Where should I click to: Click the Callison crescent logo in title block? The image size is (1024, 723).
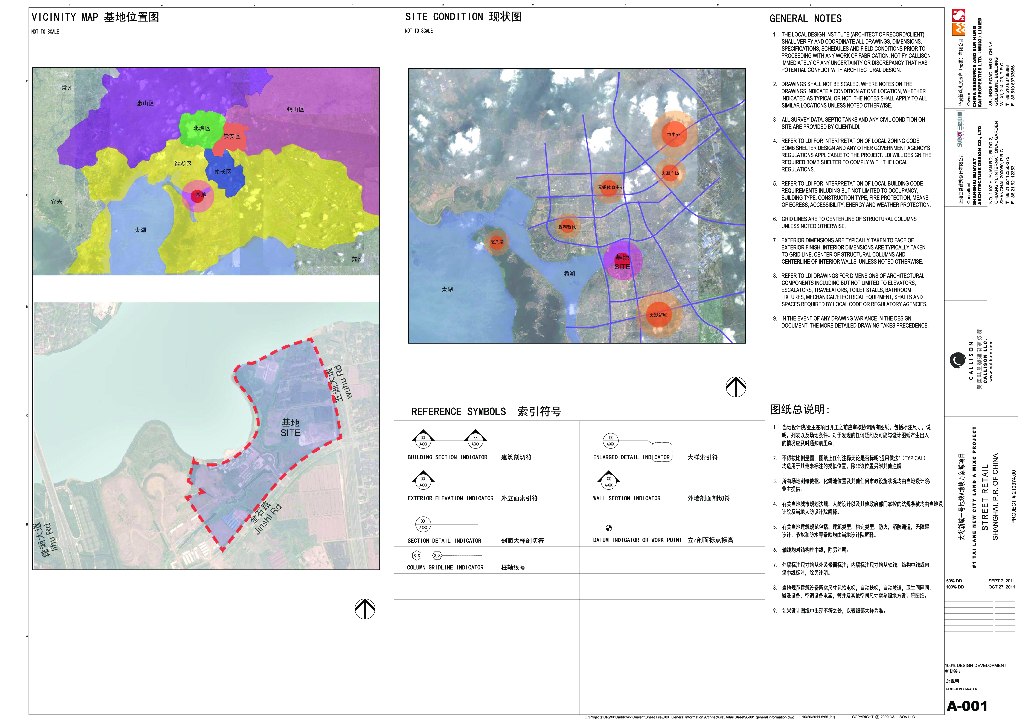pyautogui.click(x=956, y=358)
